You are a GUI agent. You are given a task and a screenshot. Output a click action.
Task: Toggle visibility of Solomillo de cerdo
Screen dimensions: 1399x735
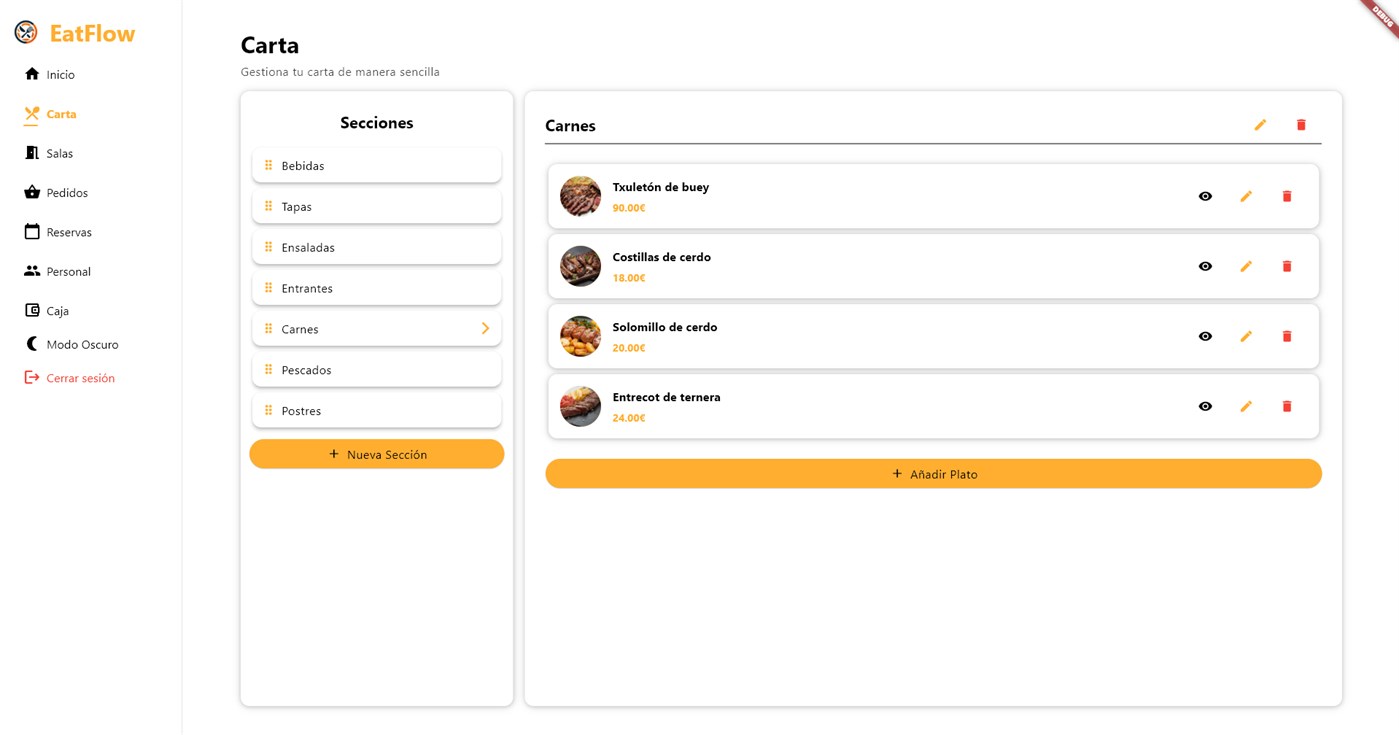click(1205, 336)
